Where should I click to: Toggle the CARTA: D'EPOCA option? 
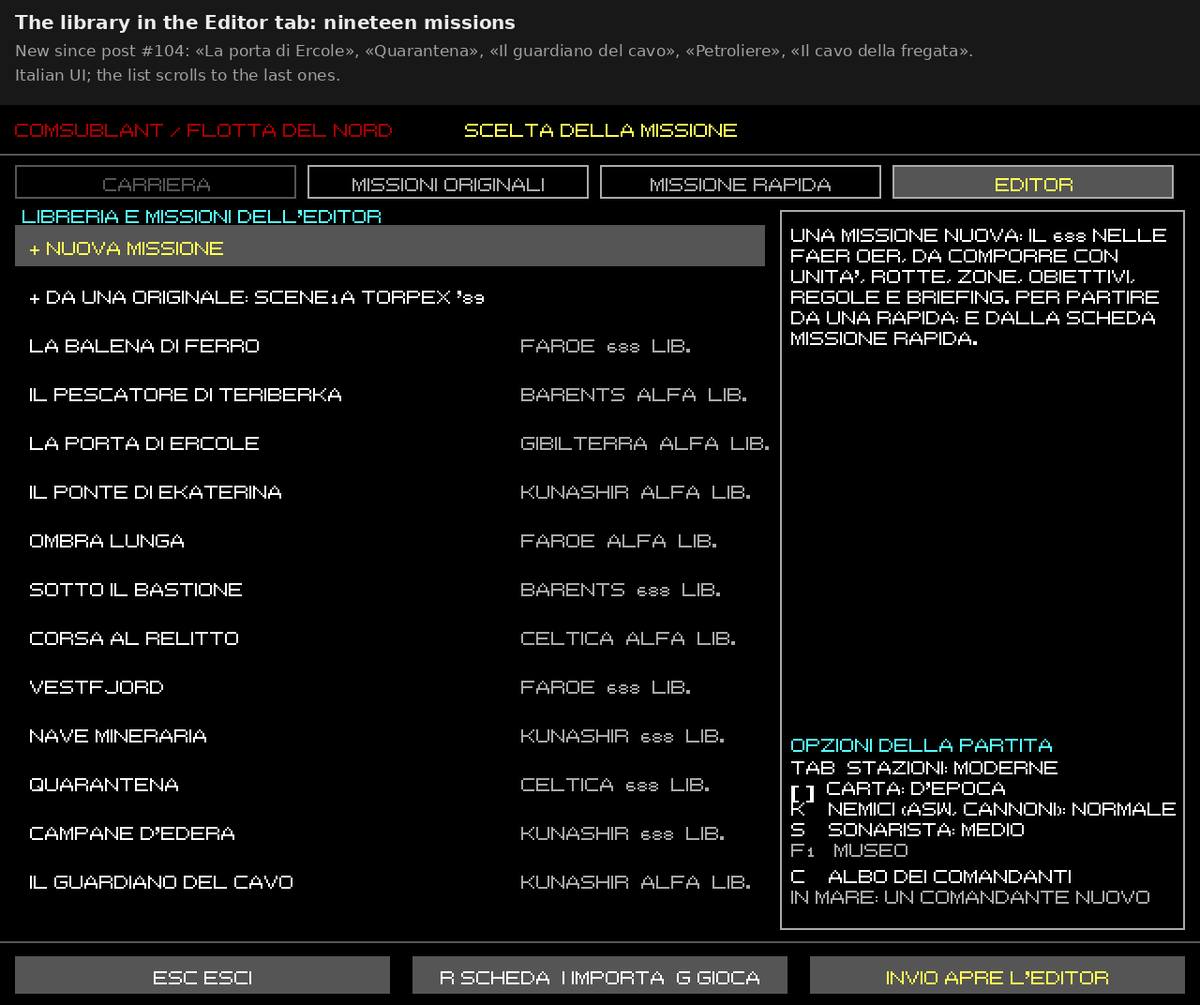tap(897, 790)
